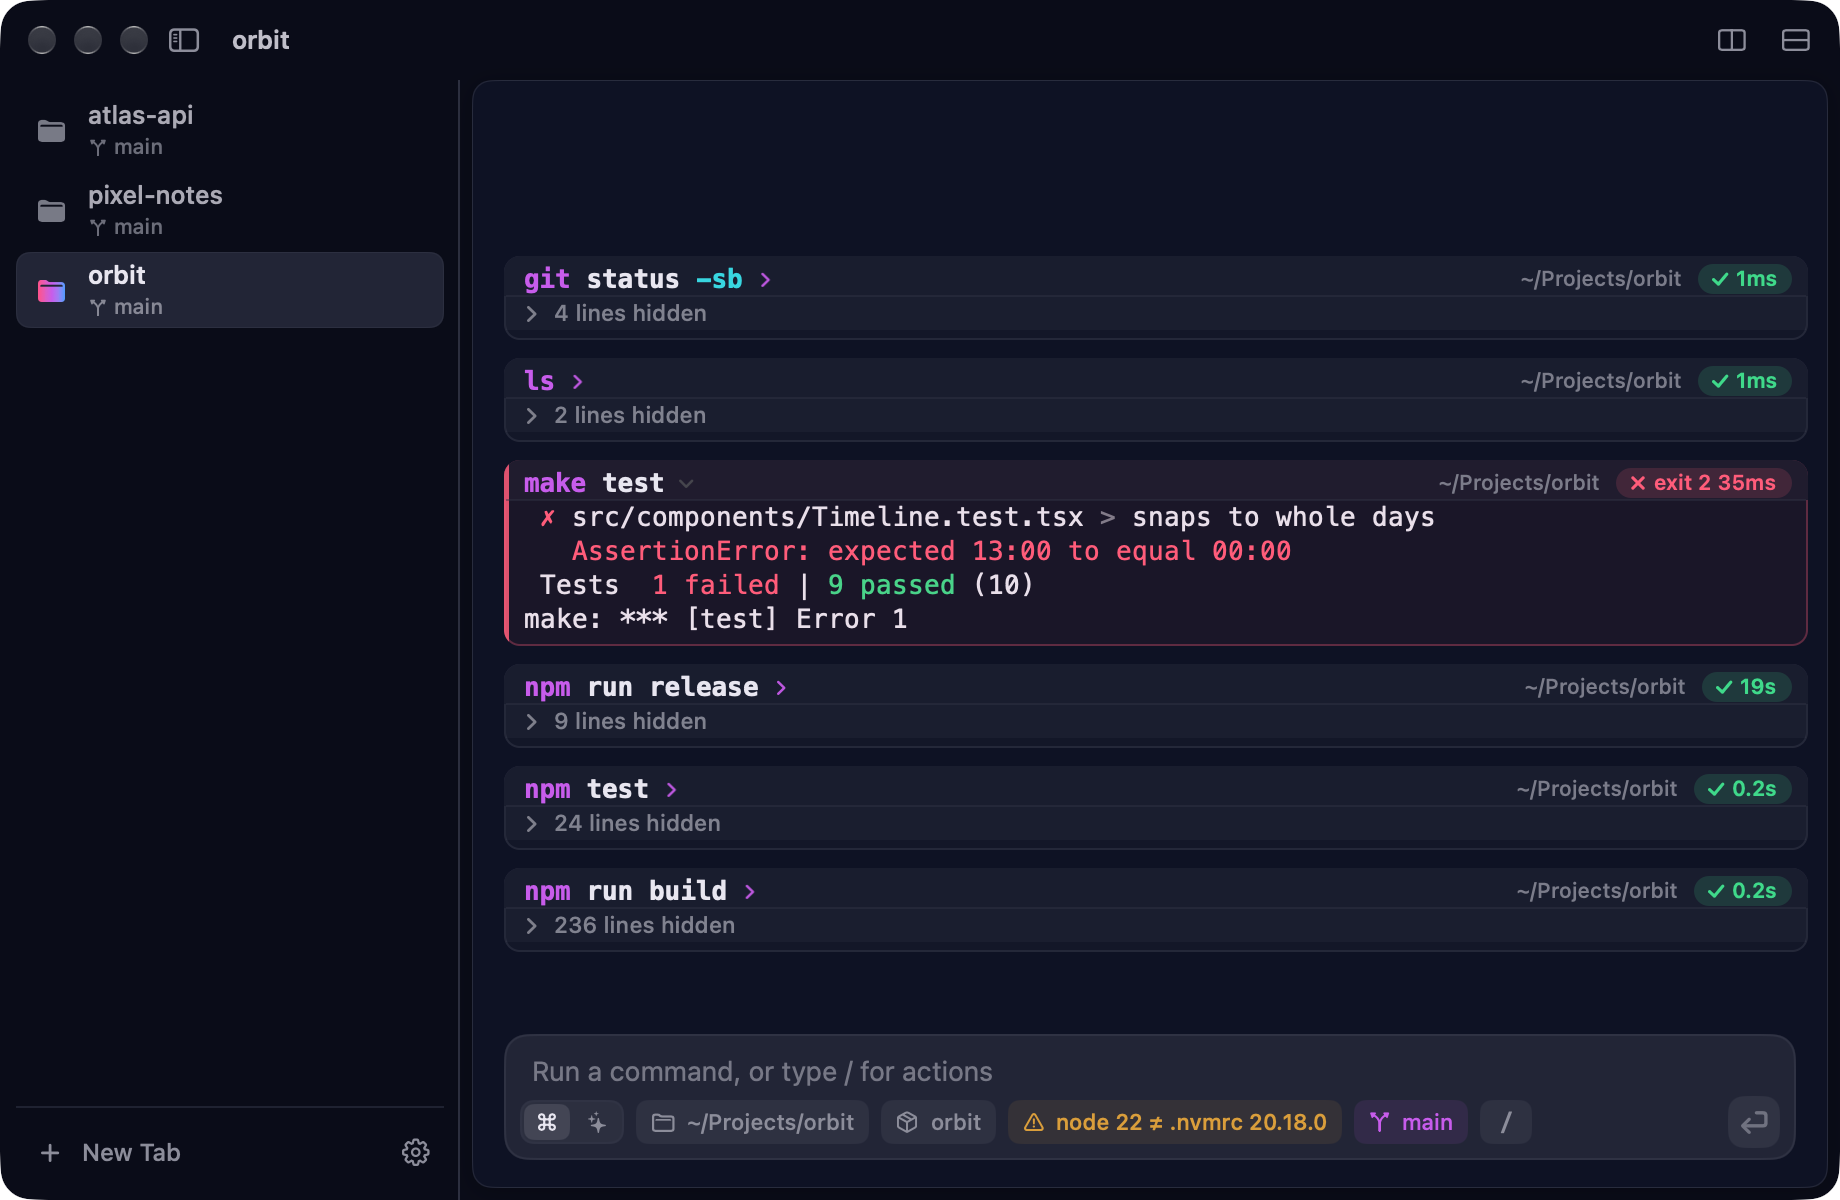The width and height of the screenshot is (1840, 1200).
Task: Click chevron beside git status -sb command
Action: click(x=765, y=279)
